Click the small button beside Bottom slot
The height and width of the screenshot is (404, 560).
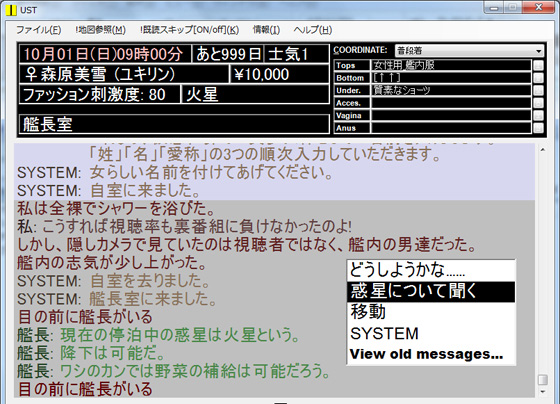[x=538, y=78]
